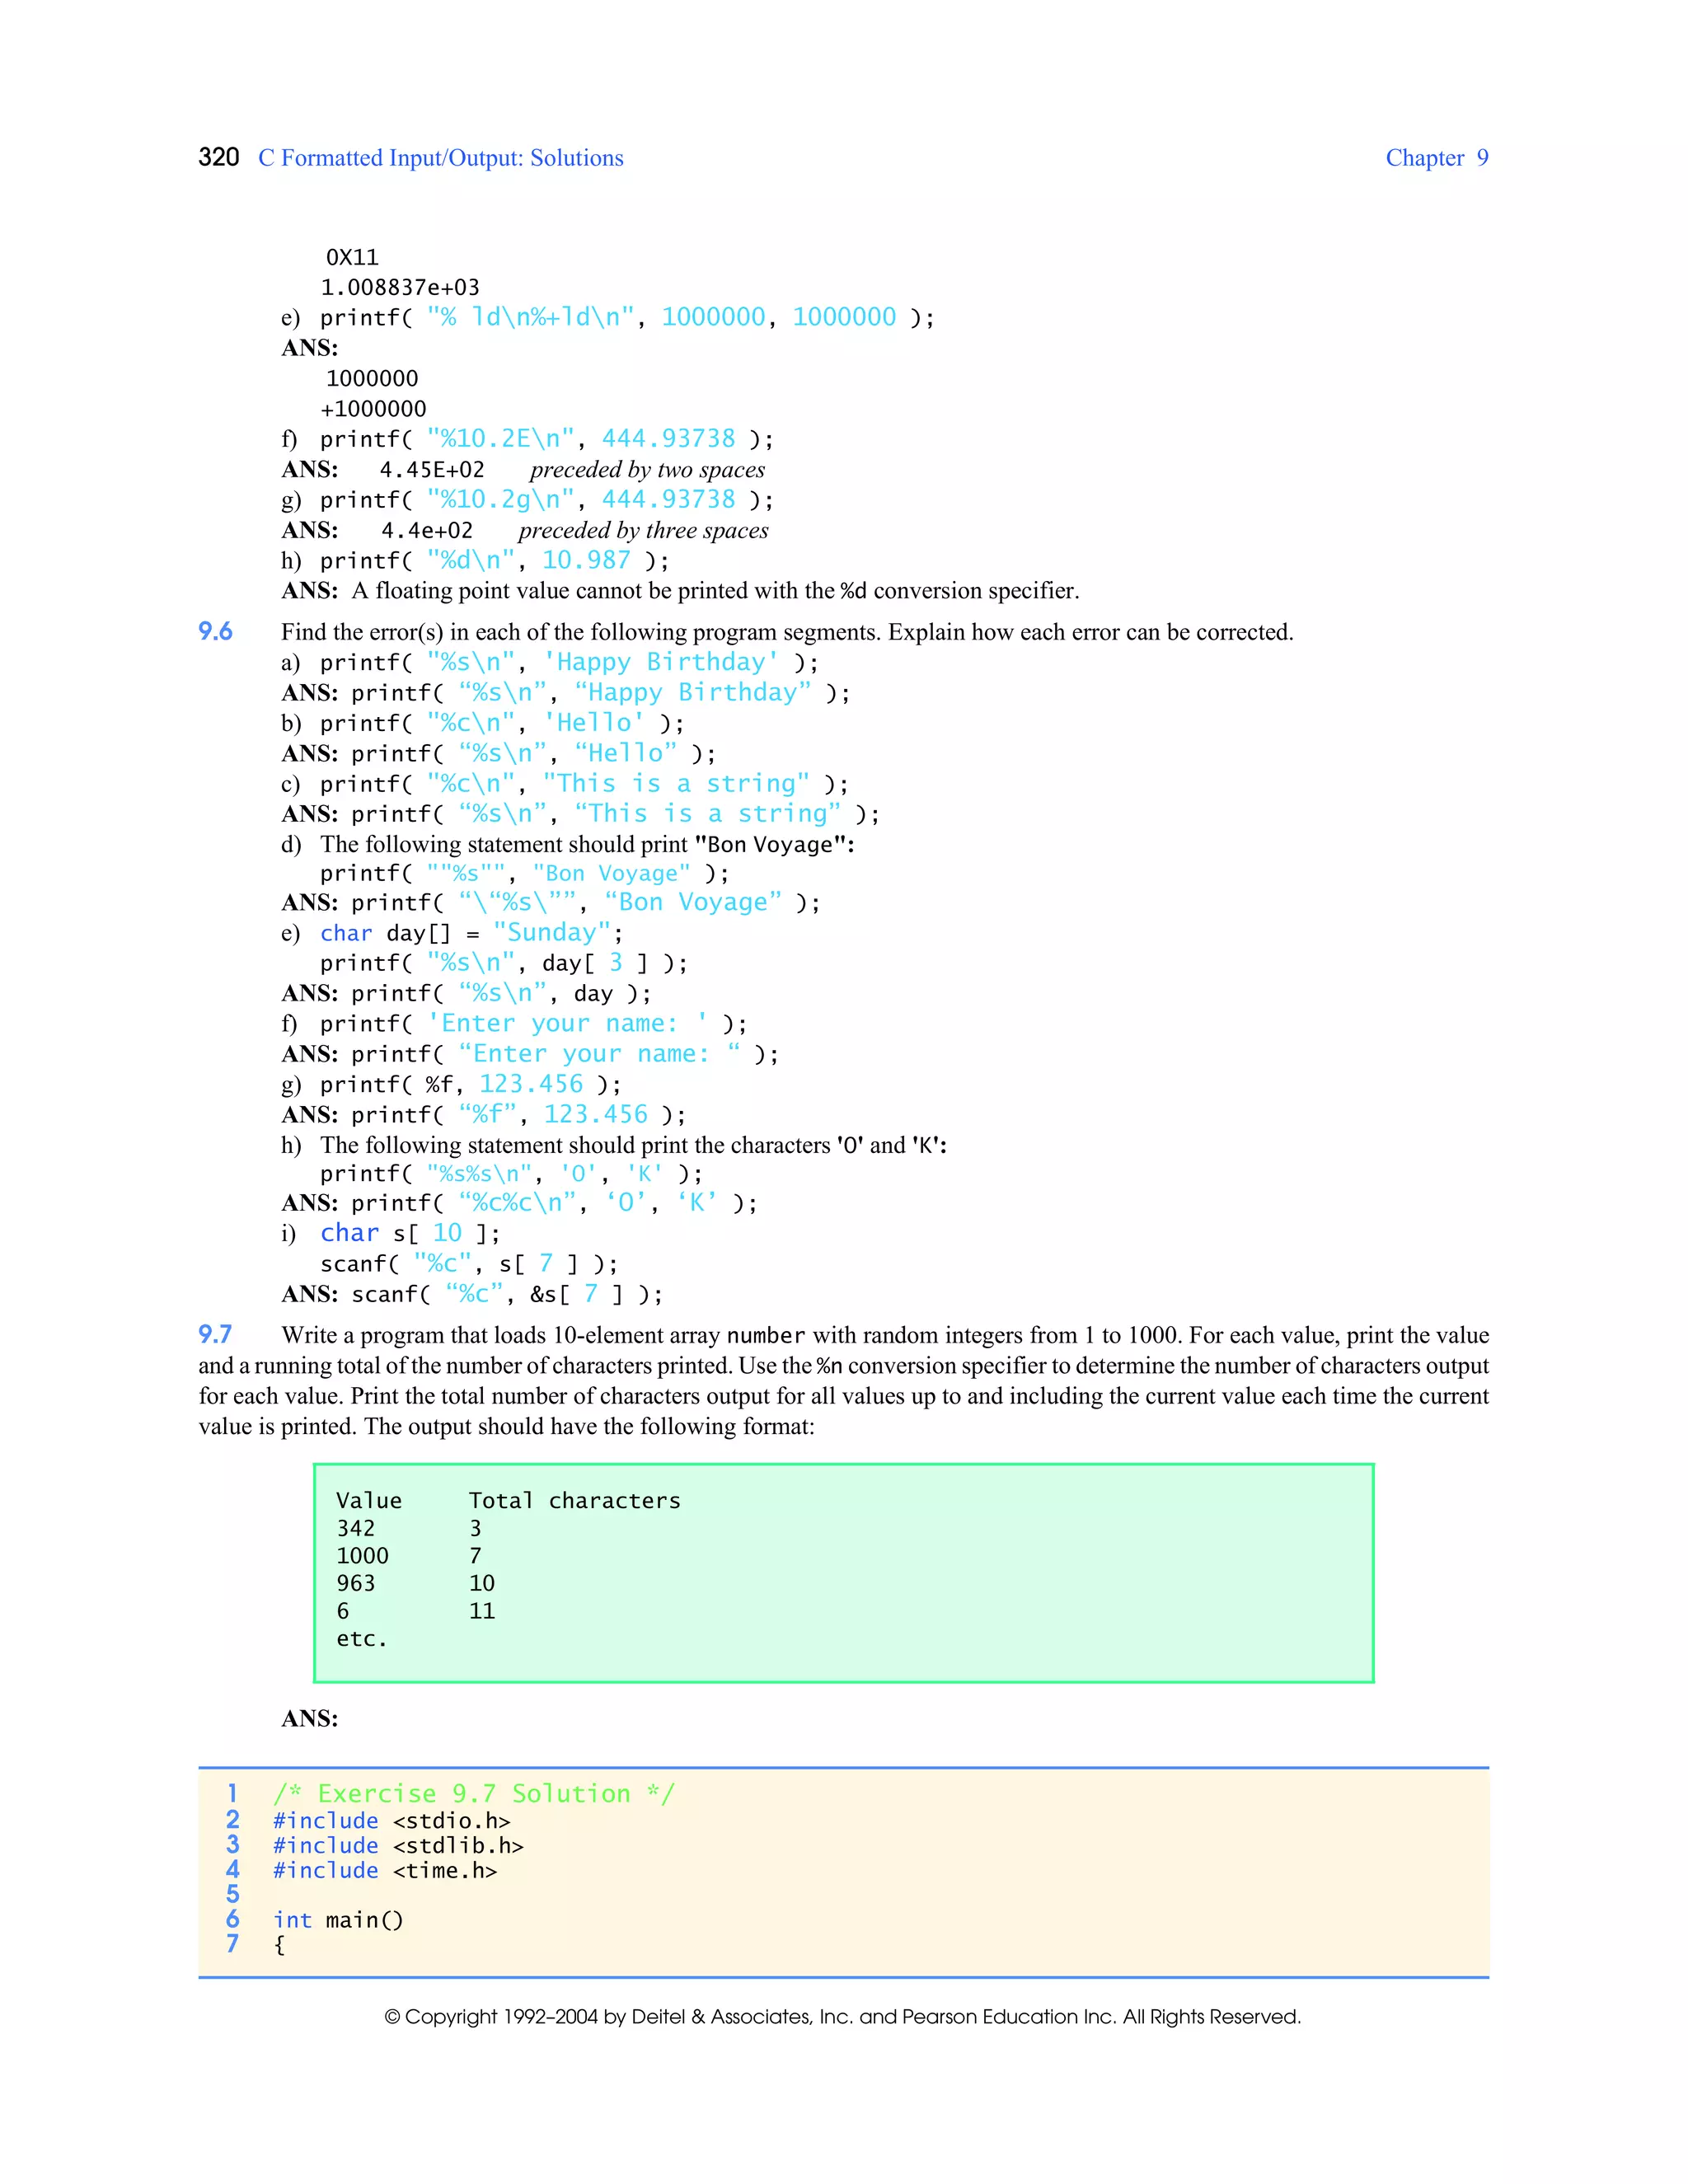Select the declaration char day[] = "Sunday"

(x=471, y=934)
